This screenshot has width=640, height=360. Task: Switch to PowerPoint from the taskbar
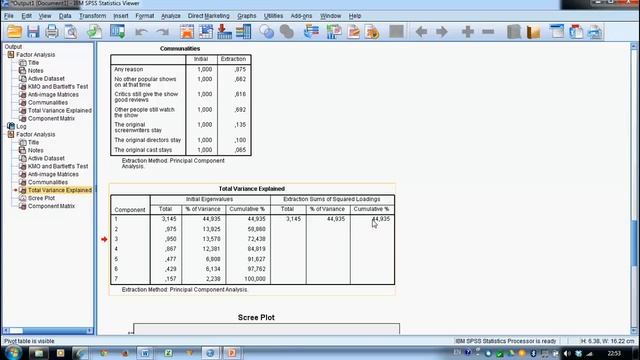coord(231,353)
